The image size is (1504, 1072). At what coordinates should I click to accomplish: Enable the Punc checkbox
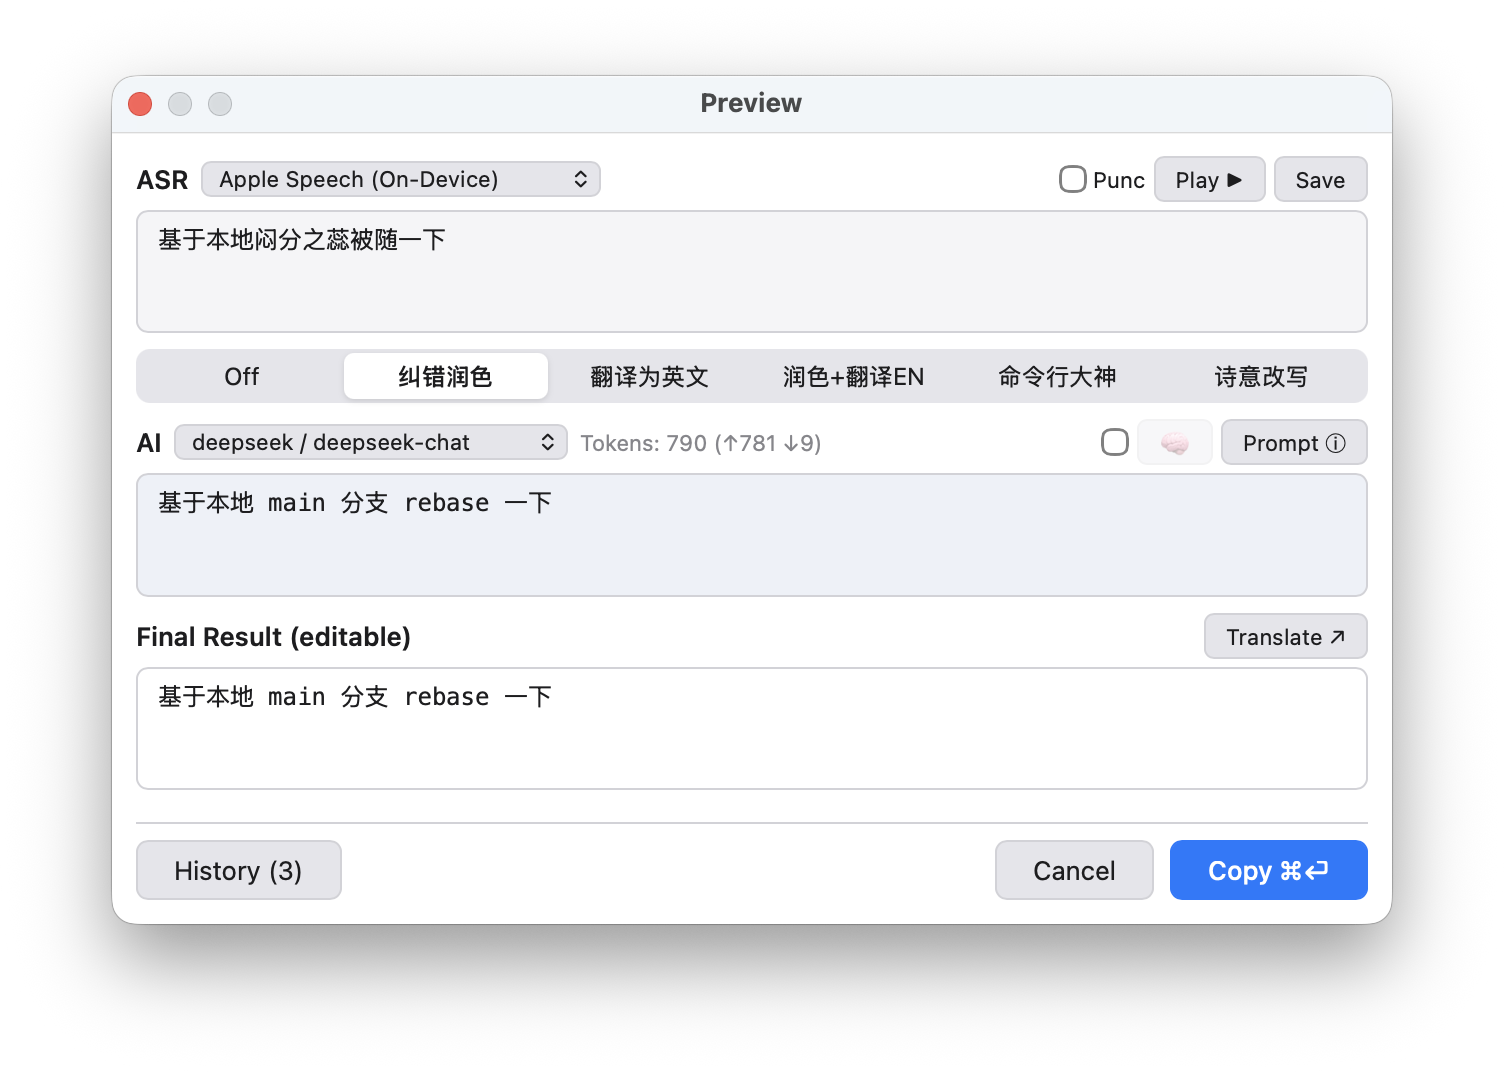pos(1072,178)
